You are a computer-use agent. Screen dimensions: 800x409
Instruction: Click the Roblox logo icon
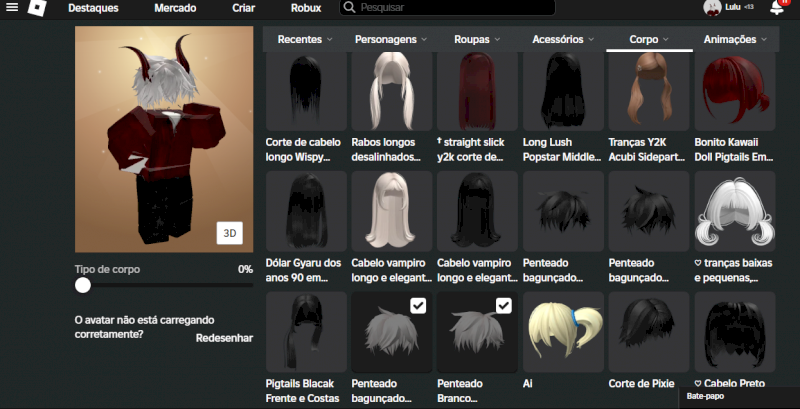(37, 7)
